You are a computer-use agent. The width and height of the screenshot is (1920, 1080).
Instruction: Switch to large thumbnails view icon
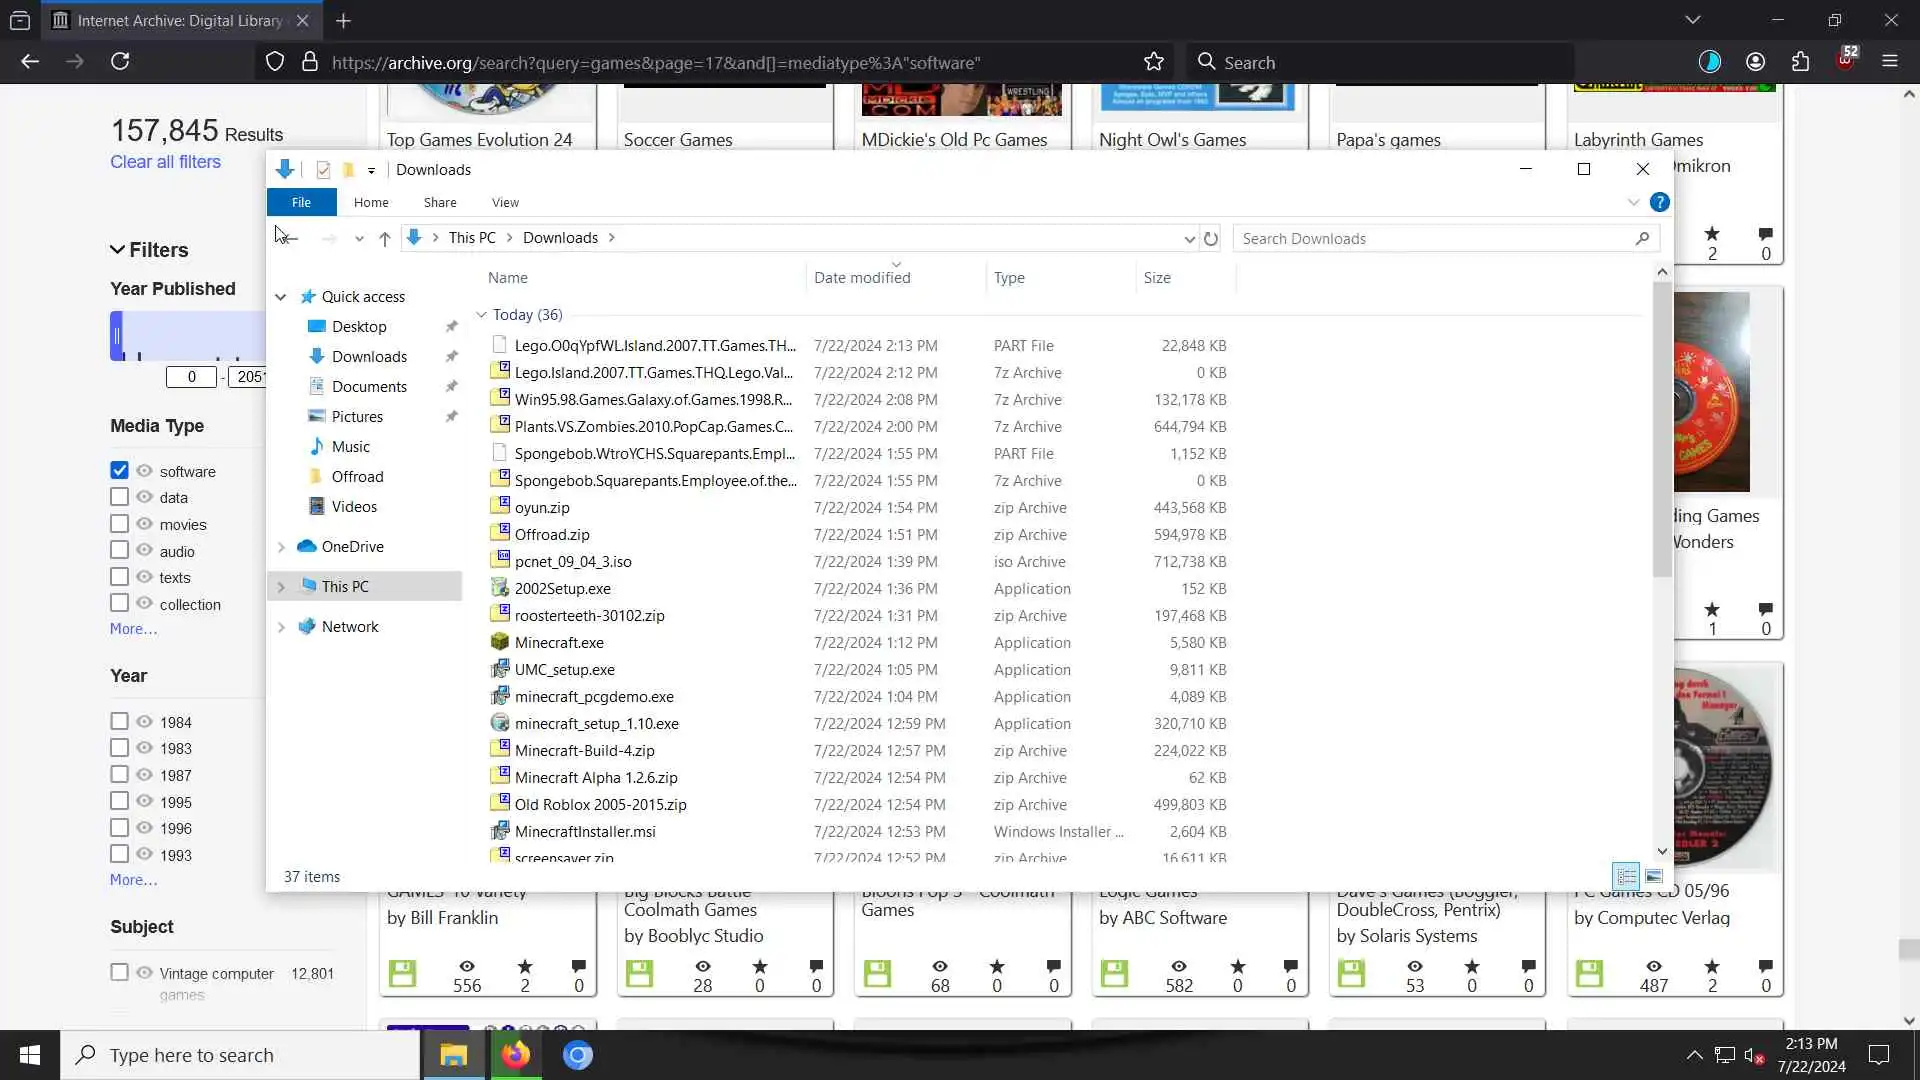1654,877
